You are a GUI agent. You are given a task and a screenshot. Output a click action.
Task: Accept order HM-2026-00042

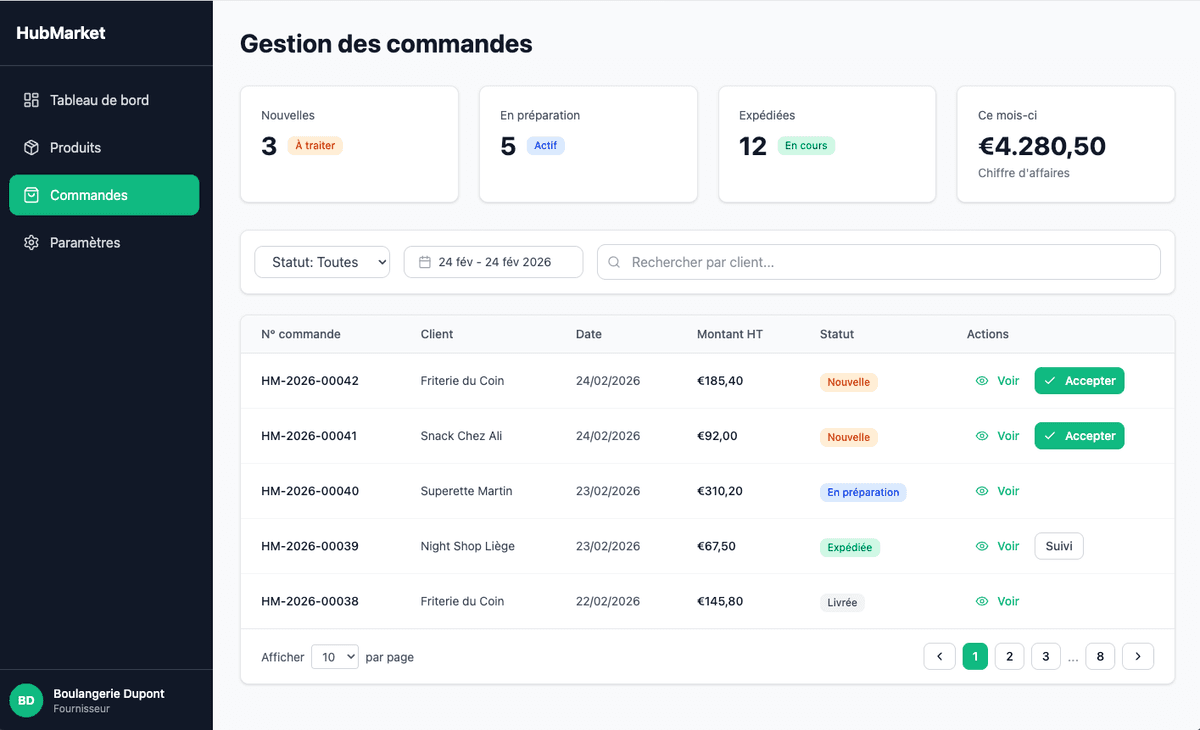click(x=1079, y=381)
